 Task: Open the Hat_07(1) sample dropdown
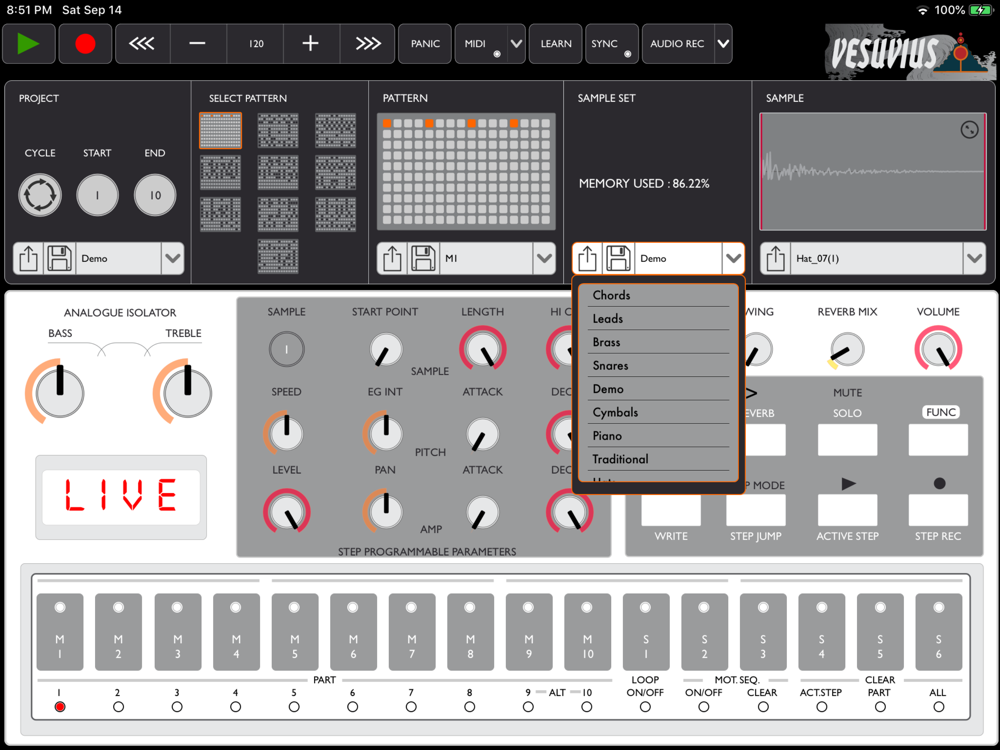tap(974, 258)
